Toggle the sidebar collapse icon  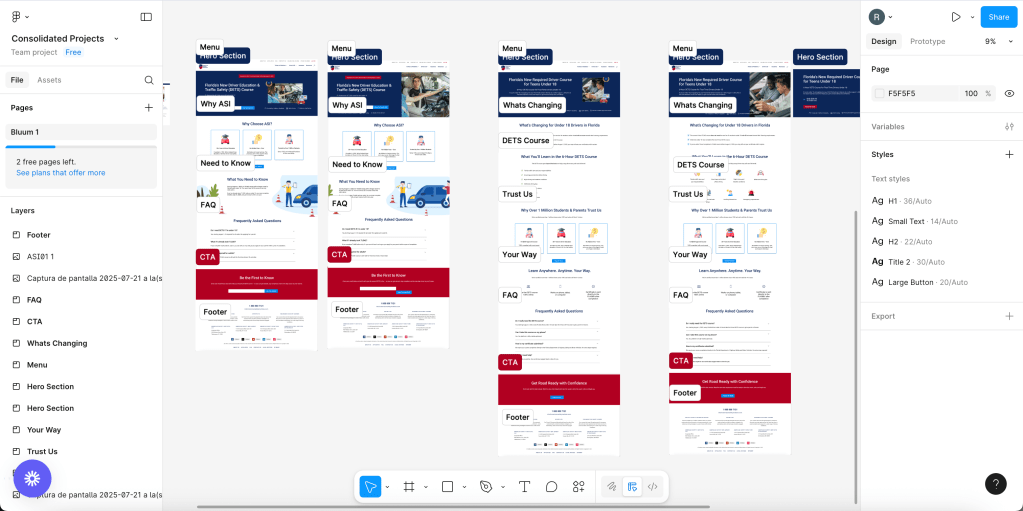(146, 17)
